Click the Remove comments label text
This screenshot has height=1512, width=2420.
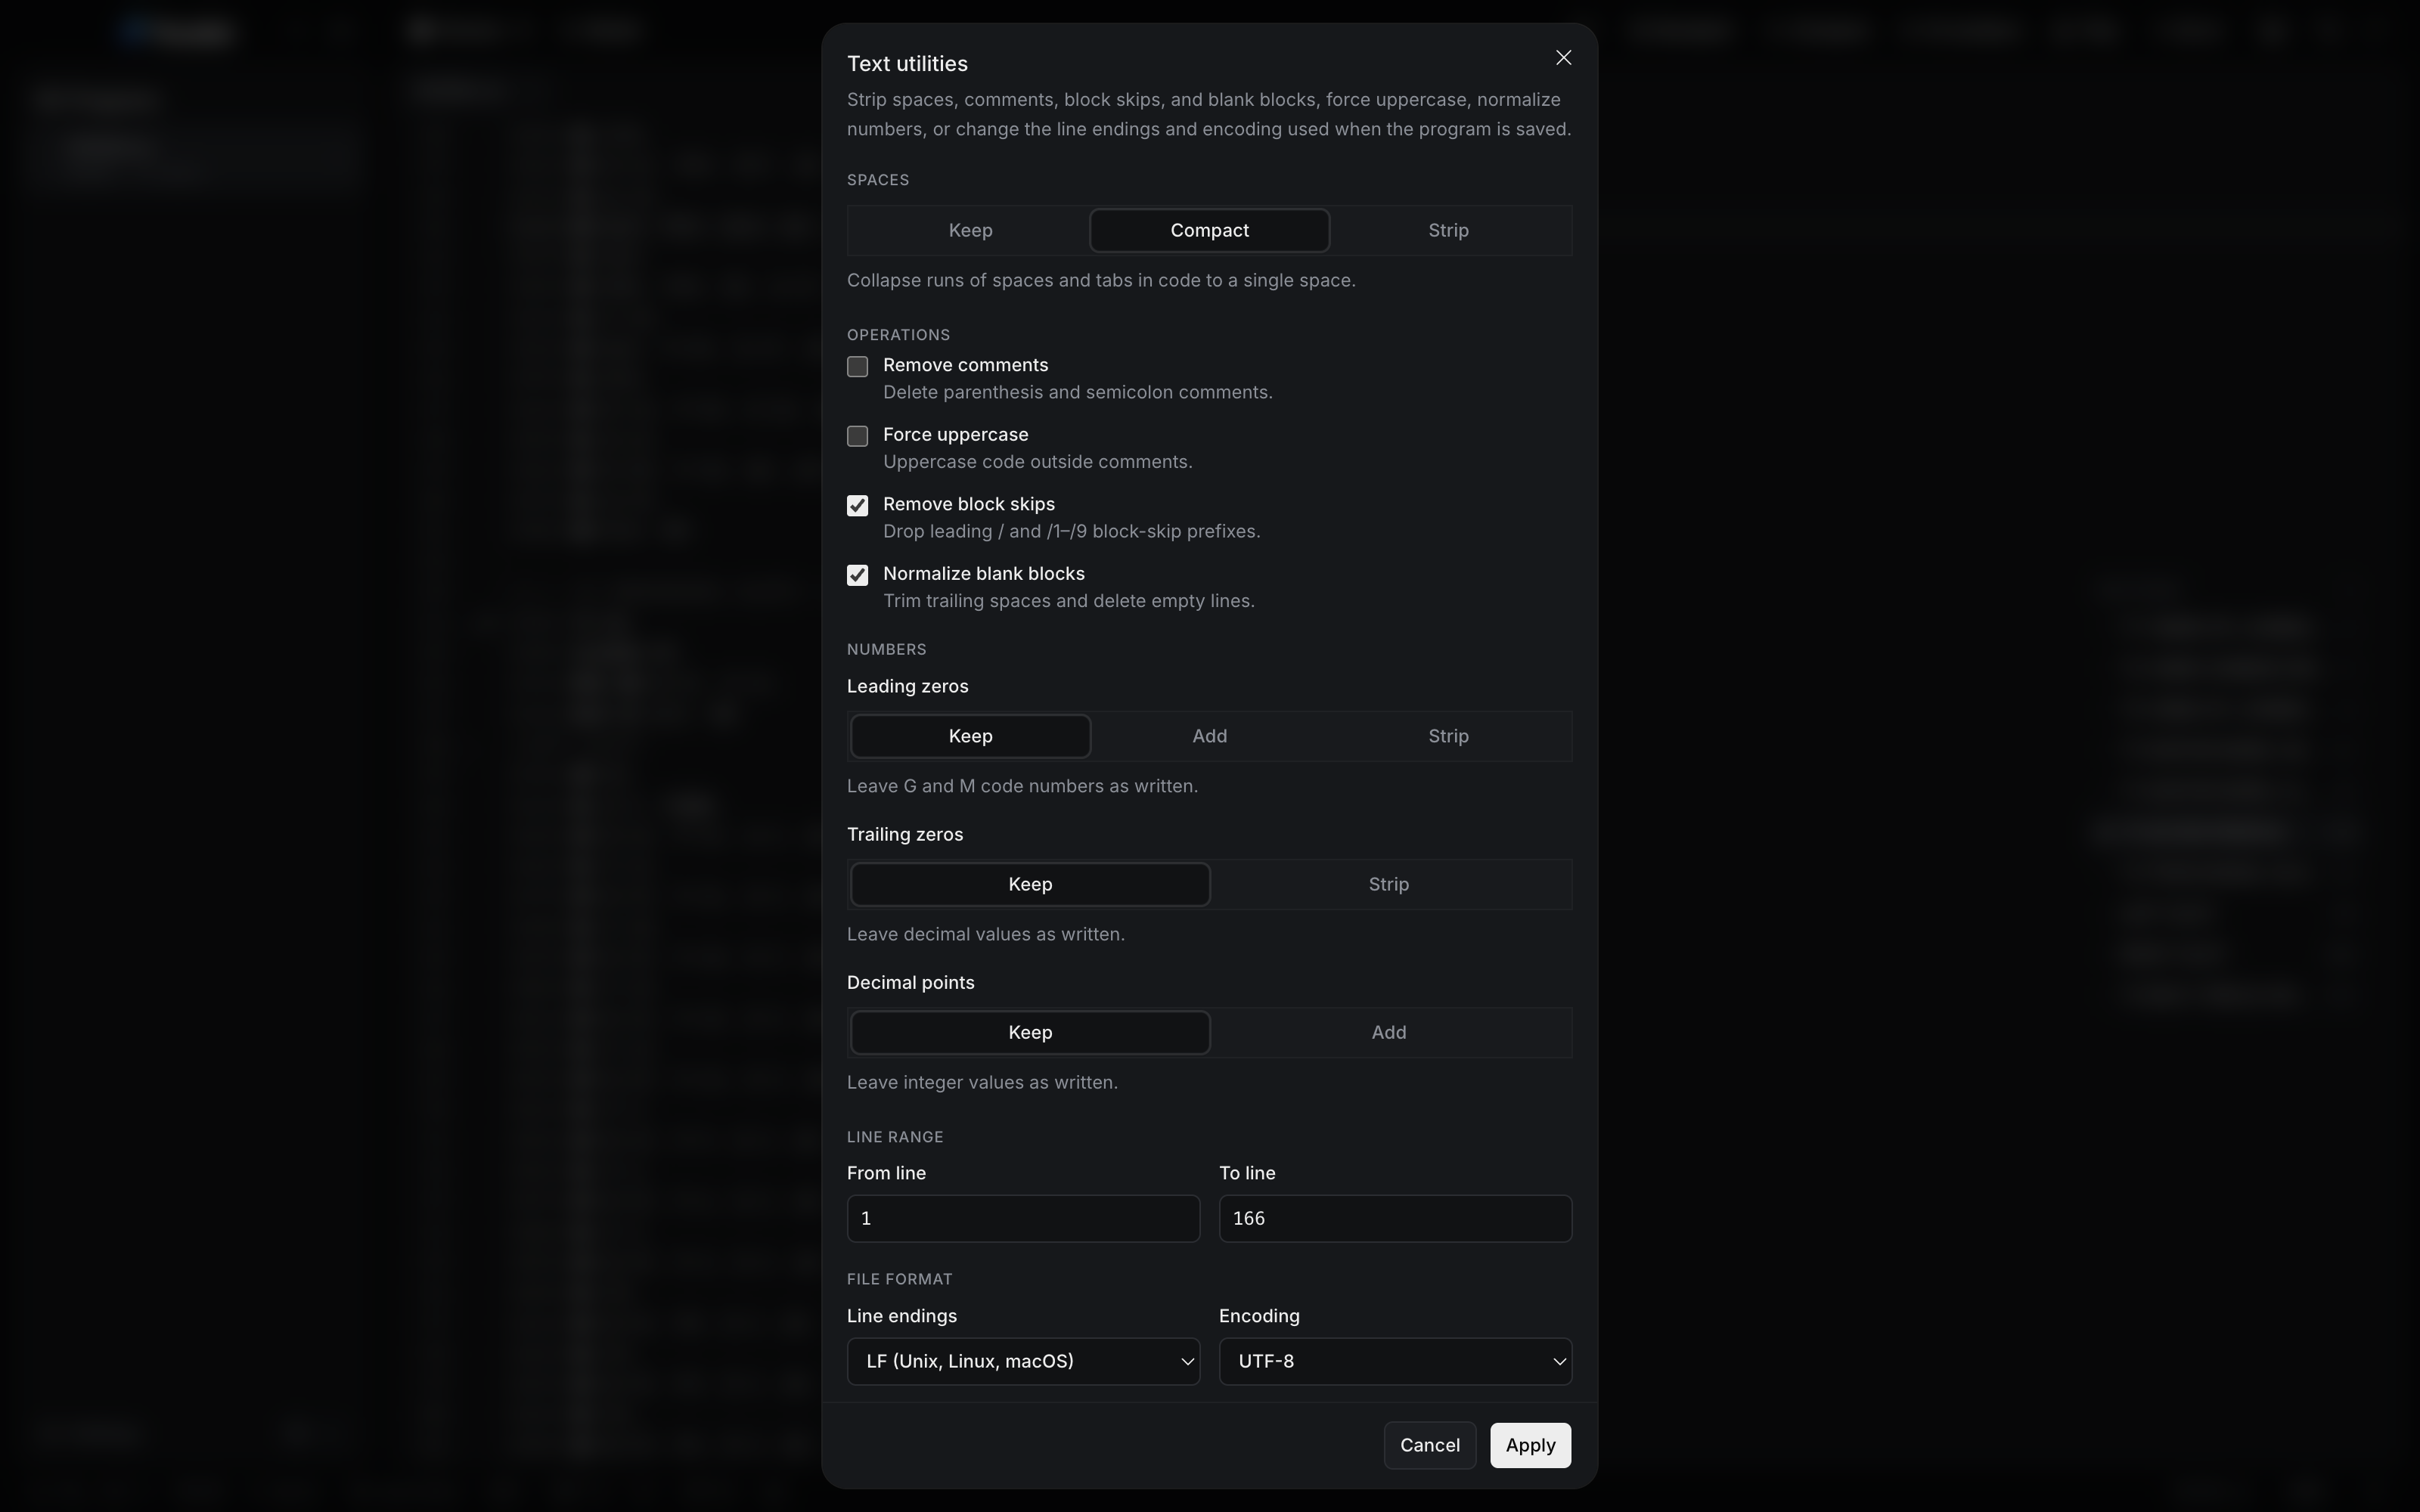pos(965,365)
